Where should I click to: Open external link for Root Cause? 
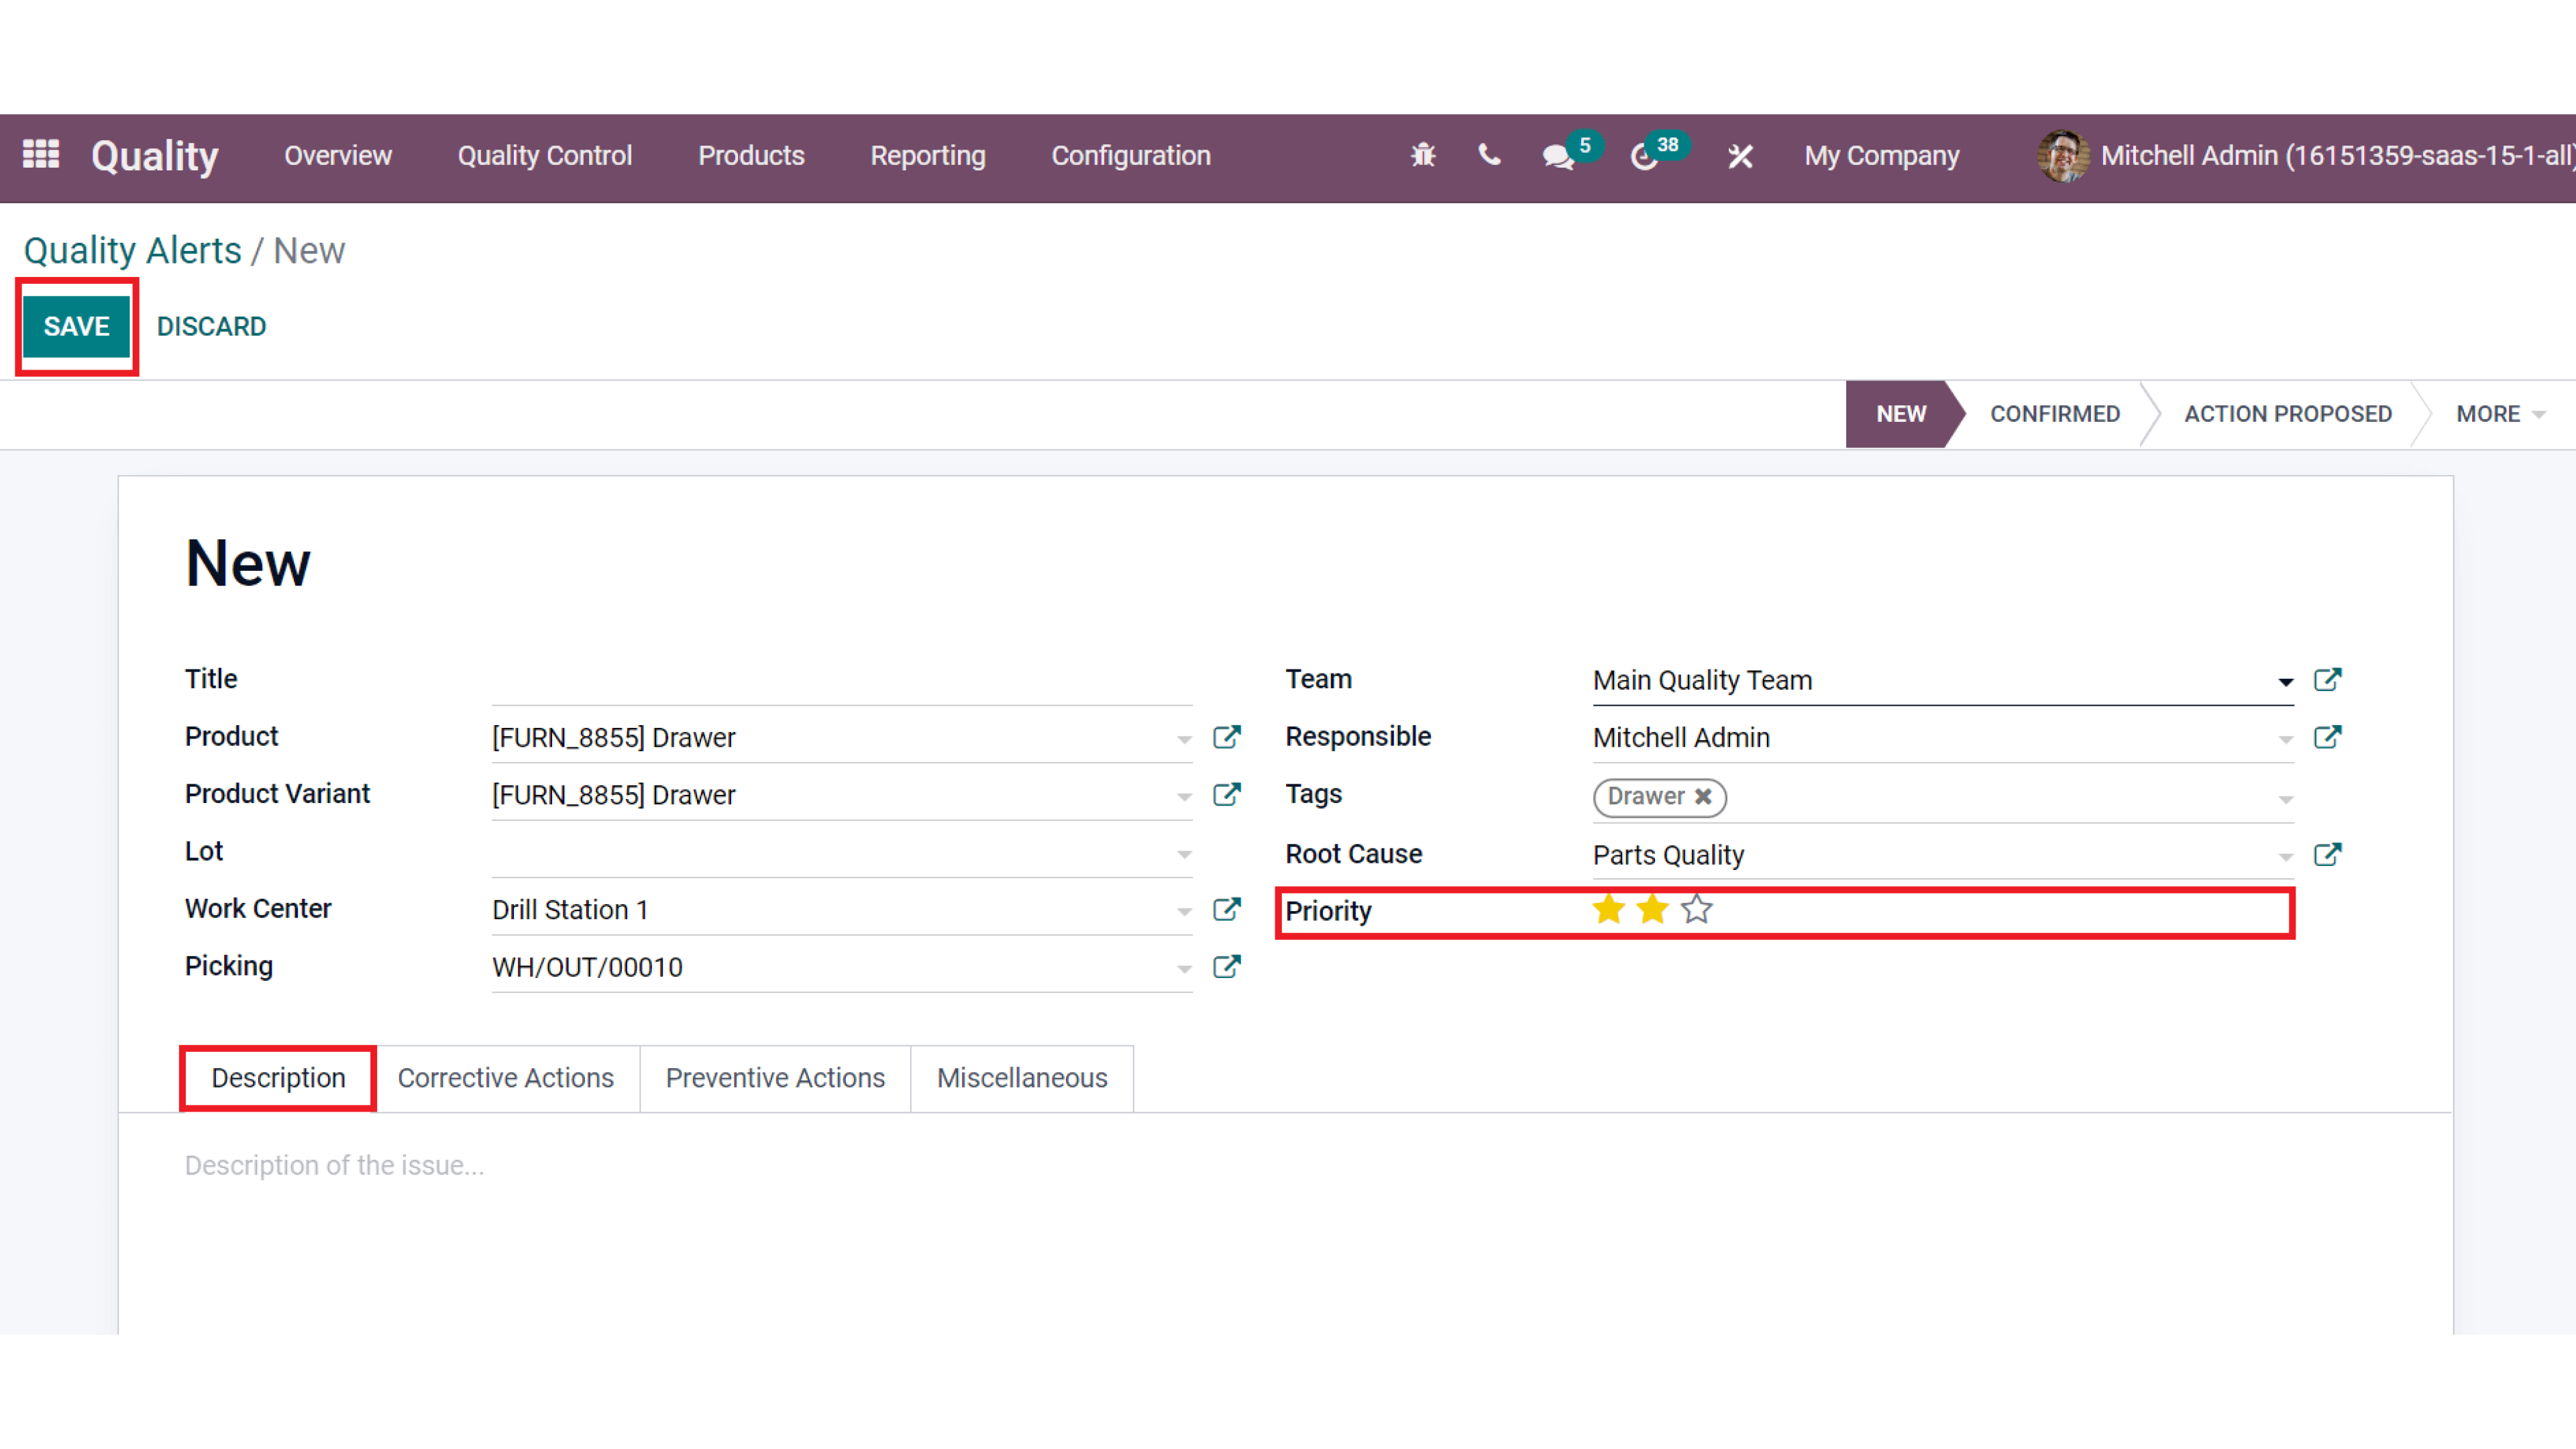pos(2327,855)
